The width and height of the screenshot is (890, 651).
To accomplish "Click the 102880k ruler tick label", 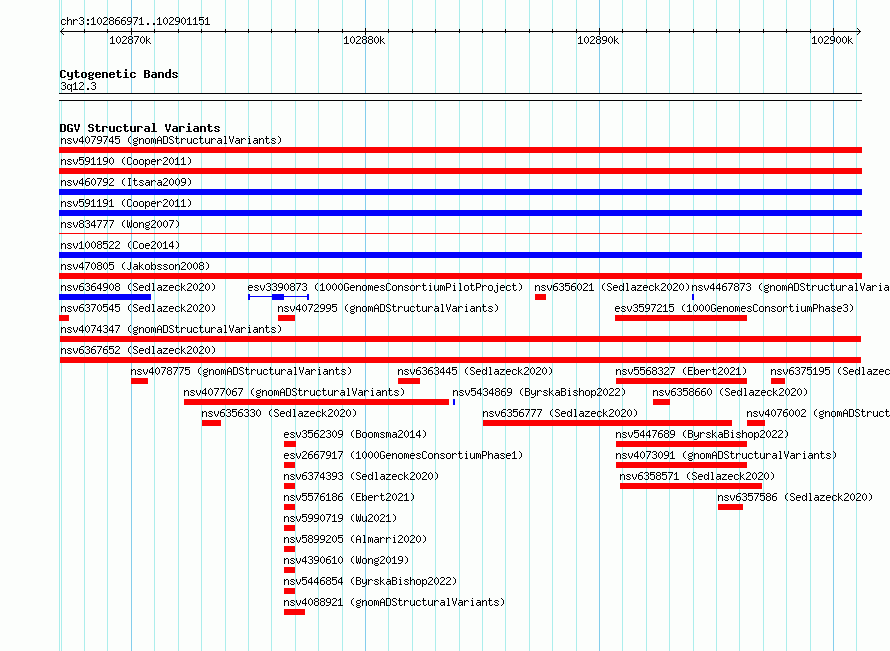I will 364,40.
